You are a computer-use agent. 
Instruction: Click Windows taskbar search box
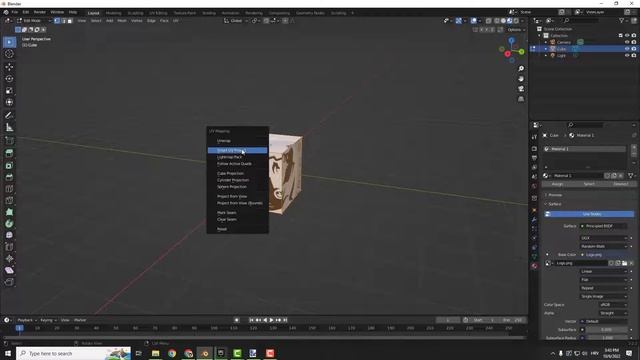coord(73,353)
